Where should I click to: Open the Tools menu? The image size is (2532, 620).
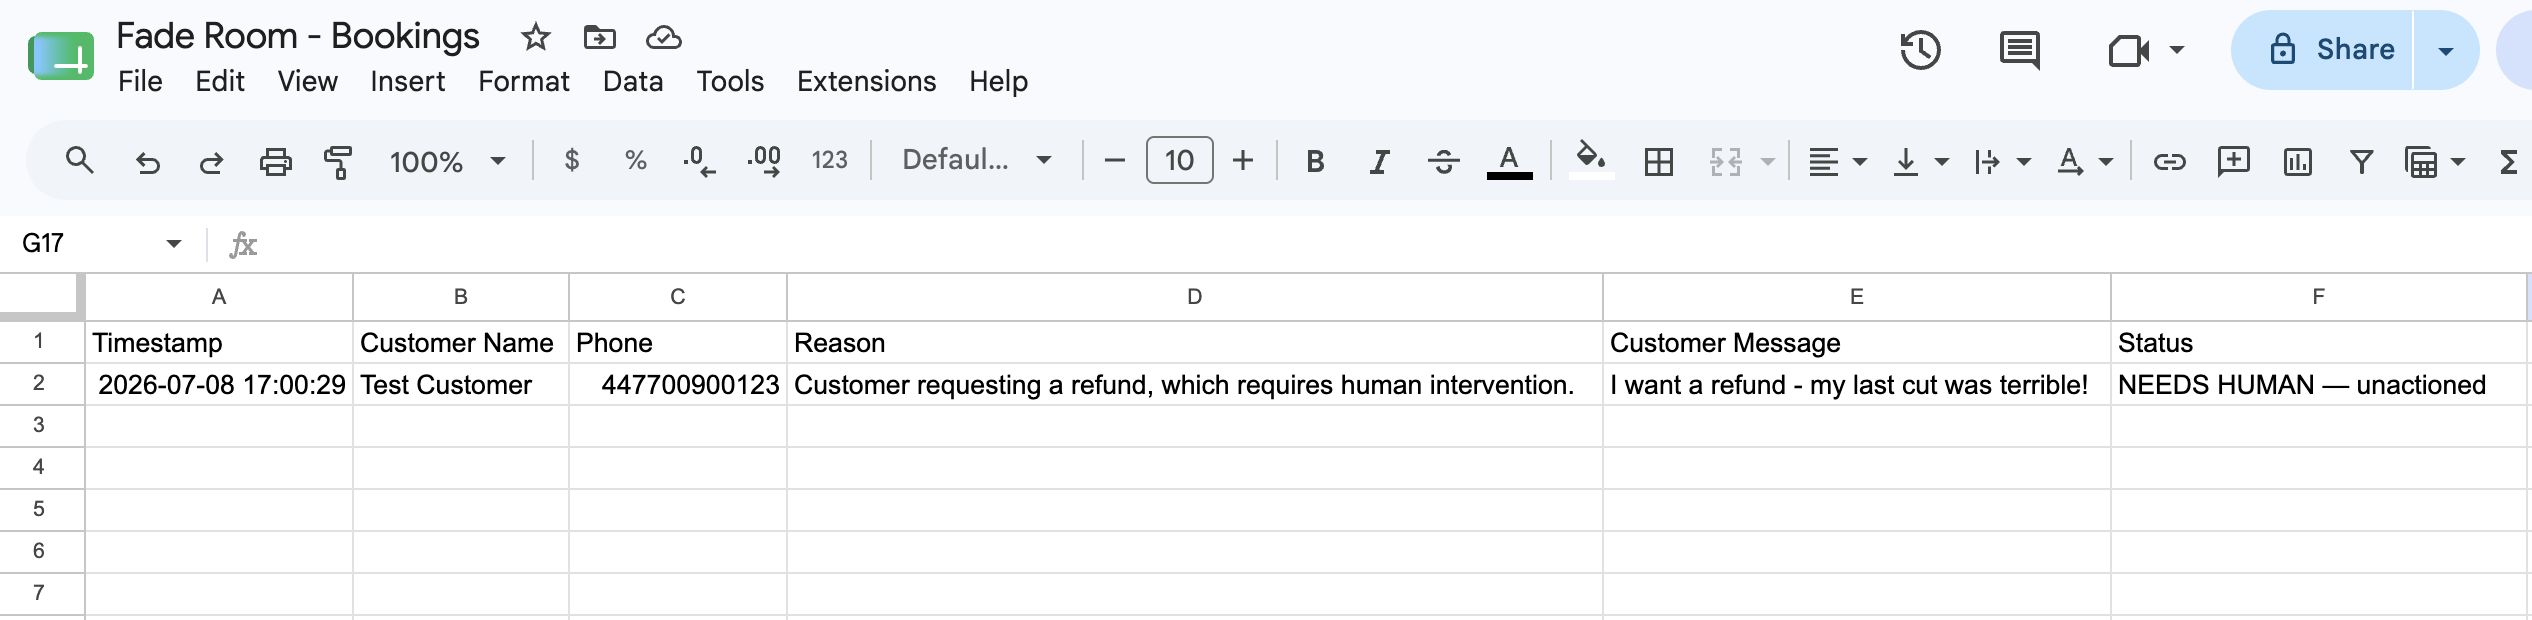pos(730,81)
